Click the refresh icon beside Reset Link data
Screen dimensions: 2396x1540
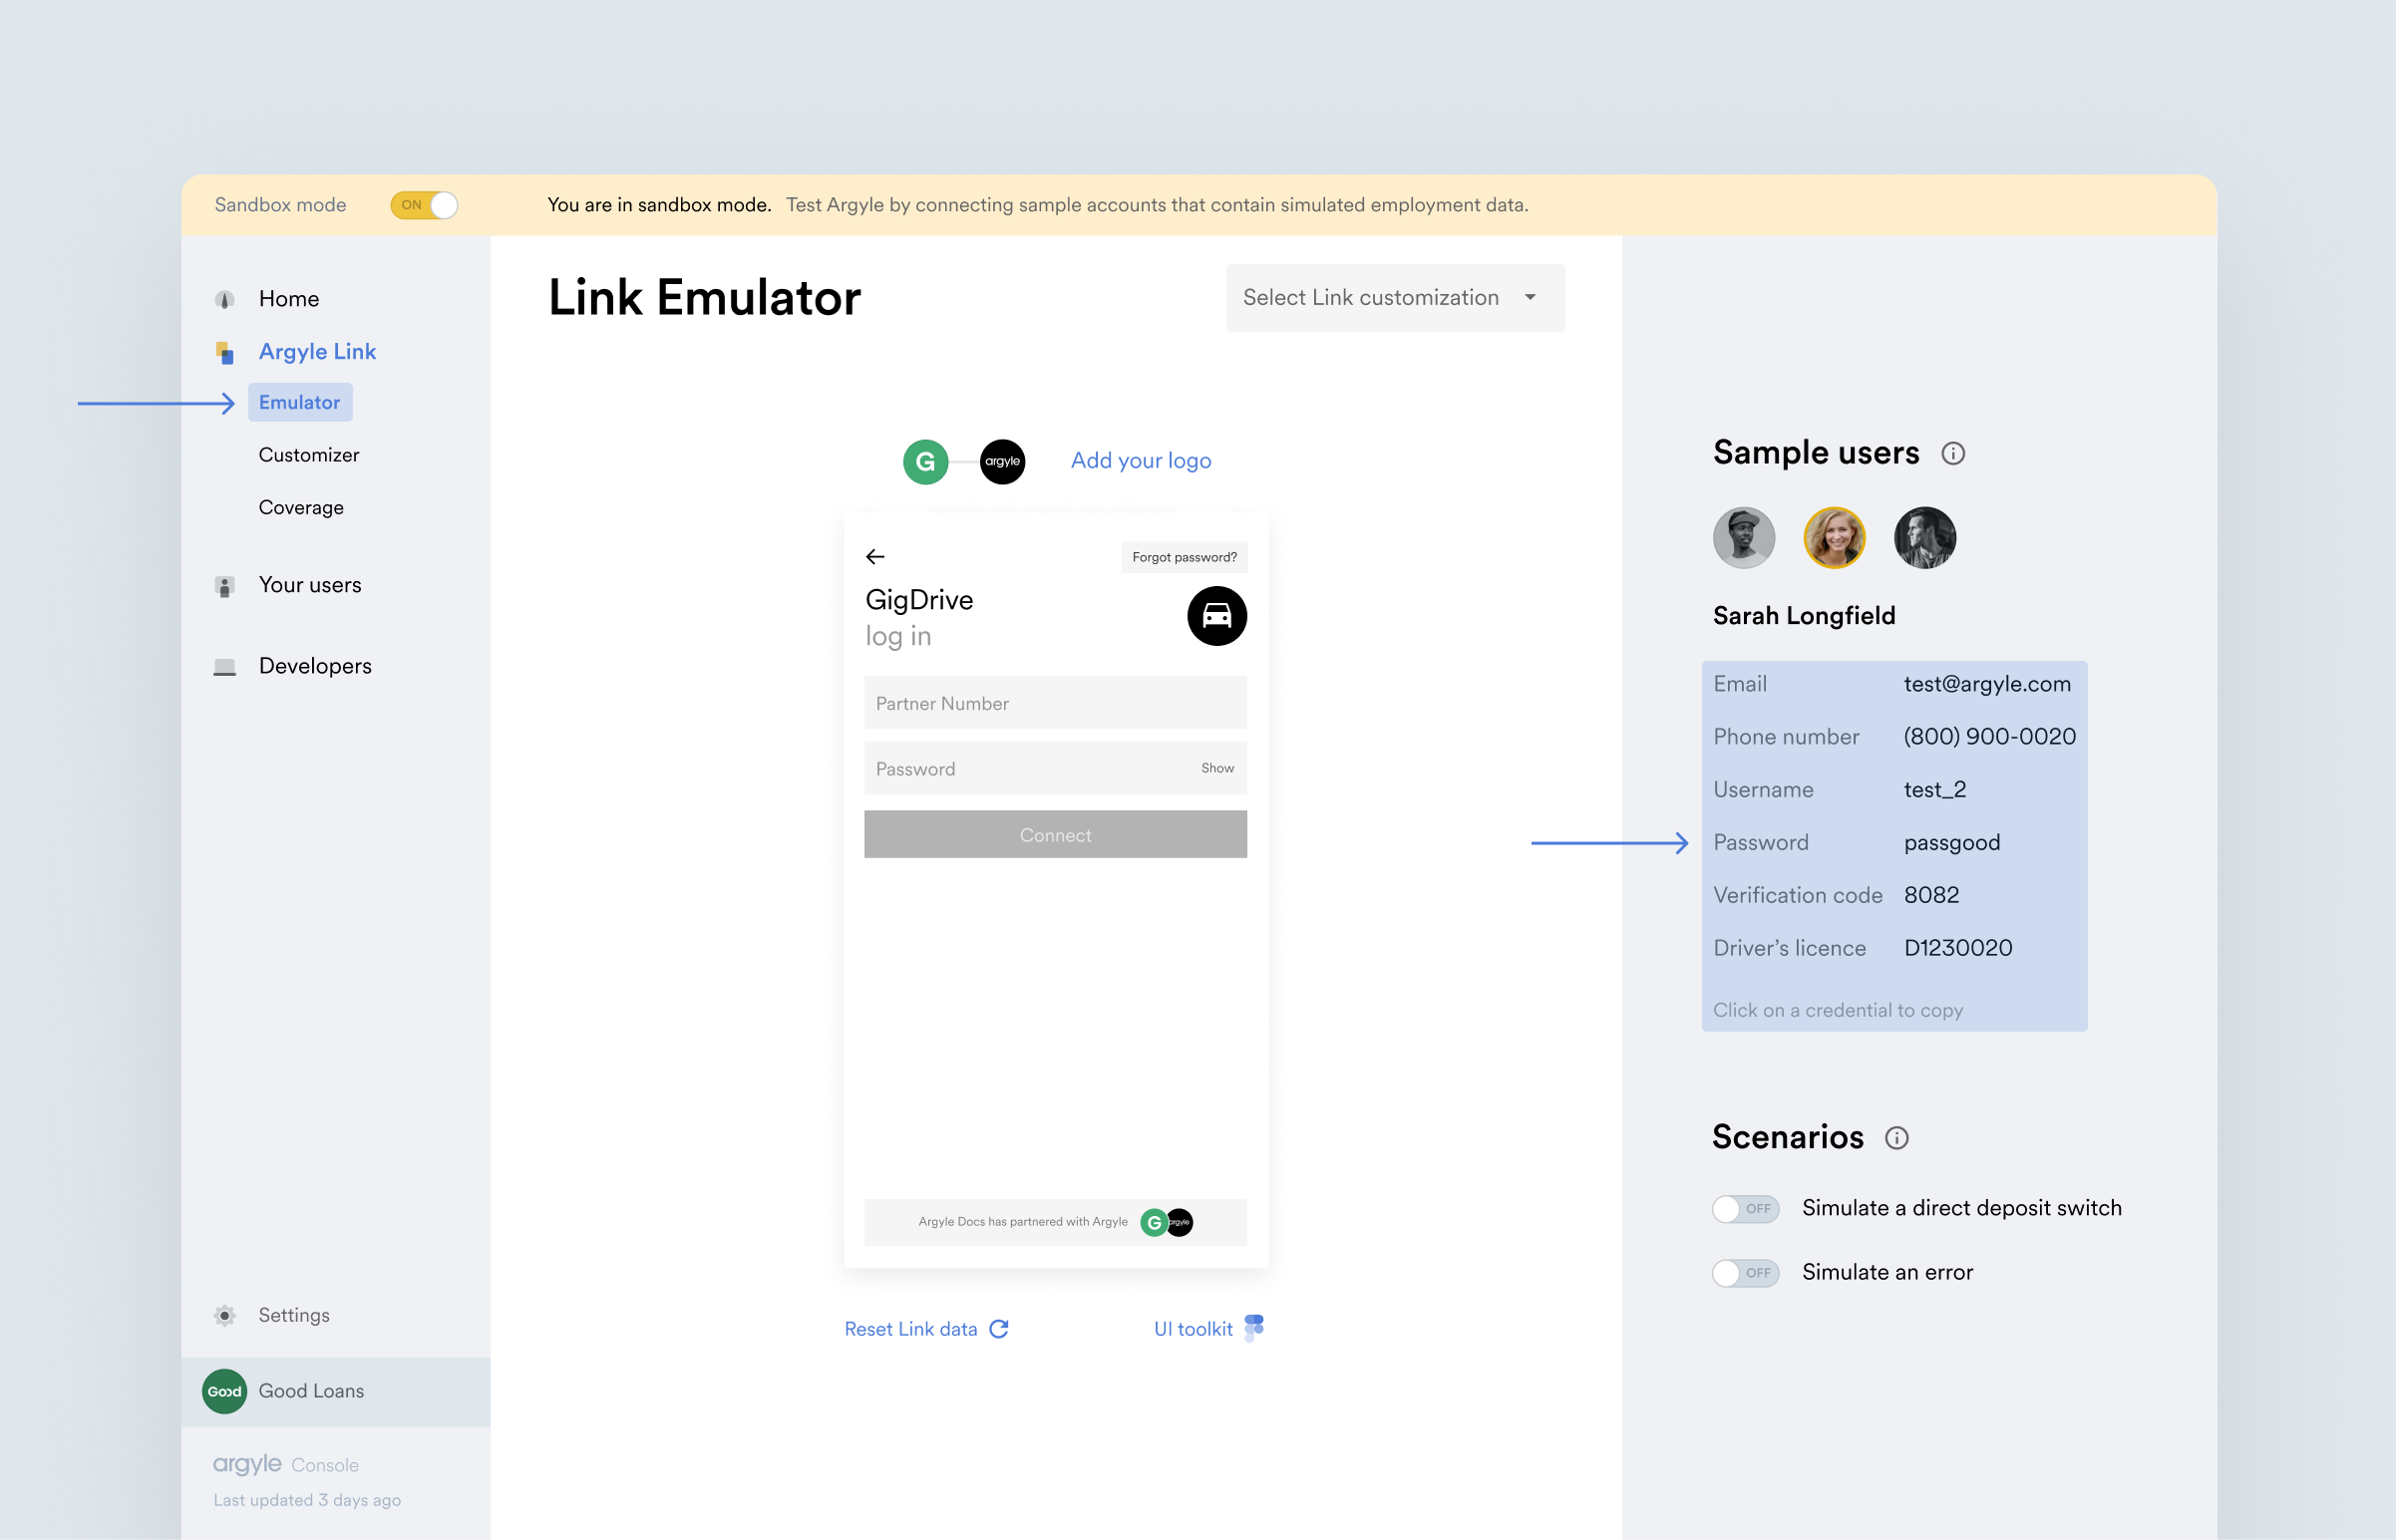pos(998,1329)
